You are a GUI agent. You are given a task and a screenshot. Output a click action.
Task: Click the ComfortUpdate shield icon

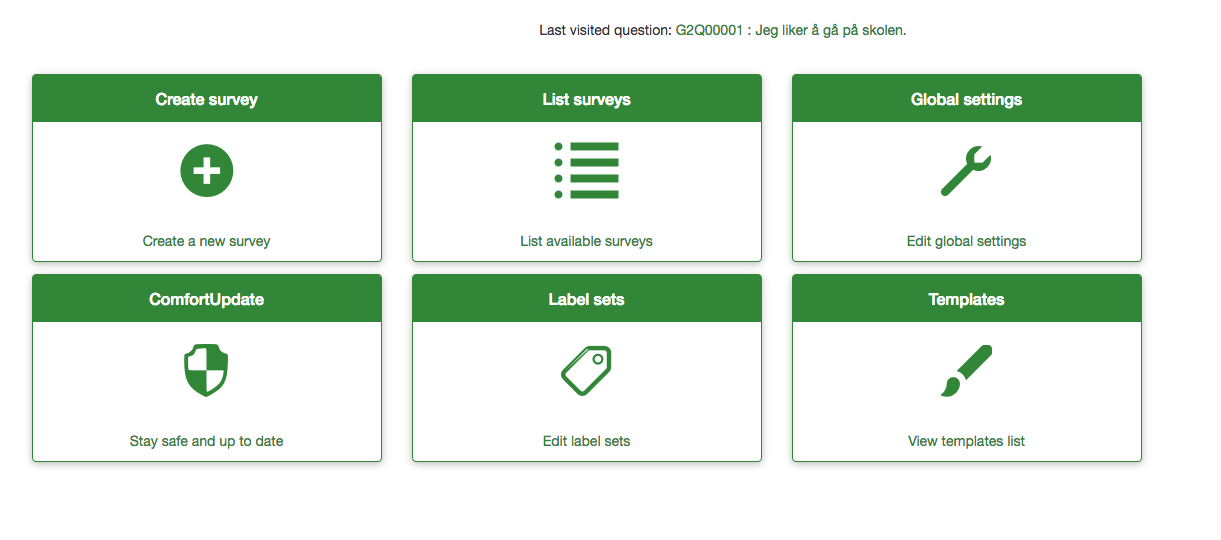tap(206, 370)
